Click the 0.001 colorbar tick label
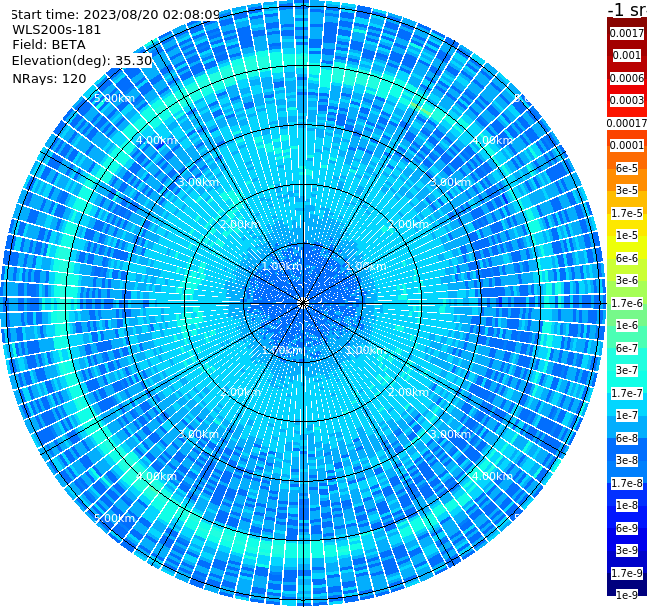Image resolution: width=647 pixels, height=607 pixels. 627,56
